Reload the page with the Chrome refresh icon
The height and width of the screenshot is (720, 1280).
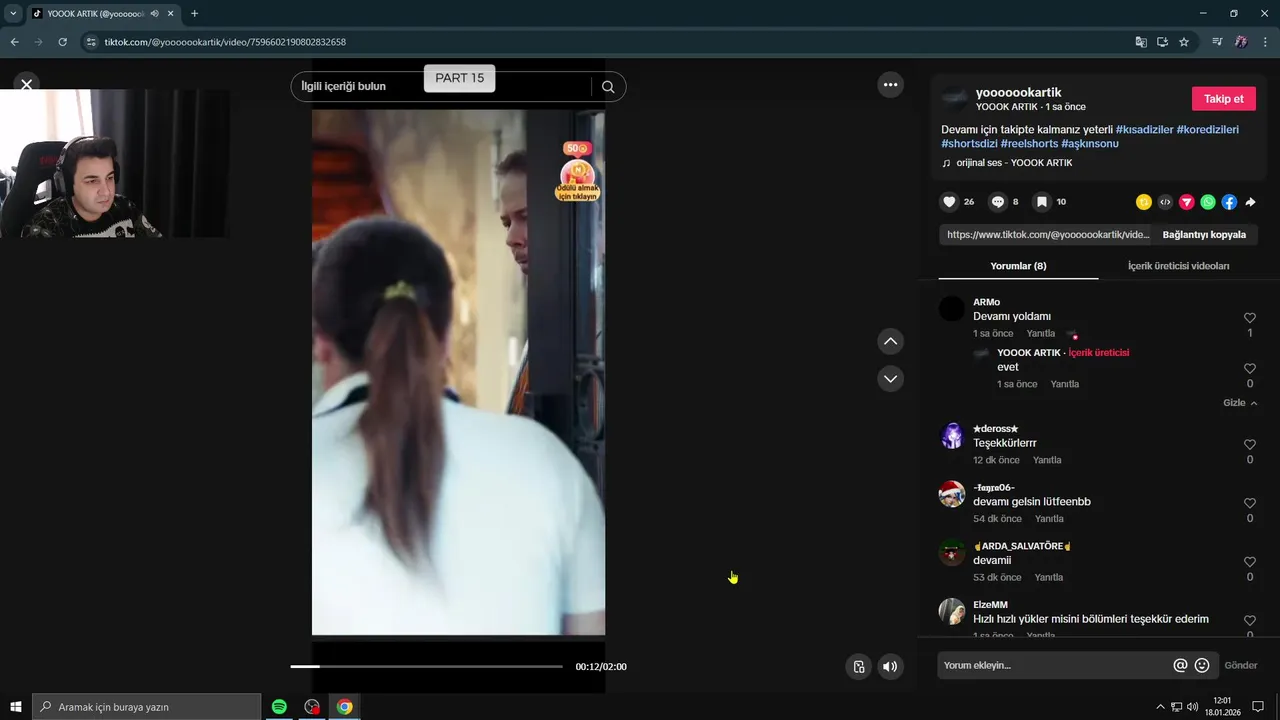tap(62, 42)
